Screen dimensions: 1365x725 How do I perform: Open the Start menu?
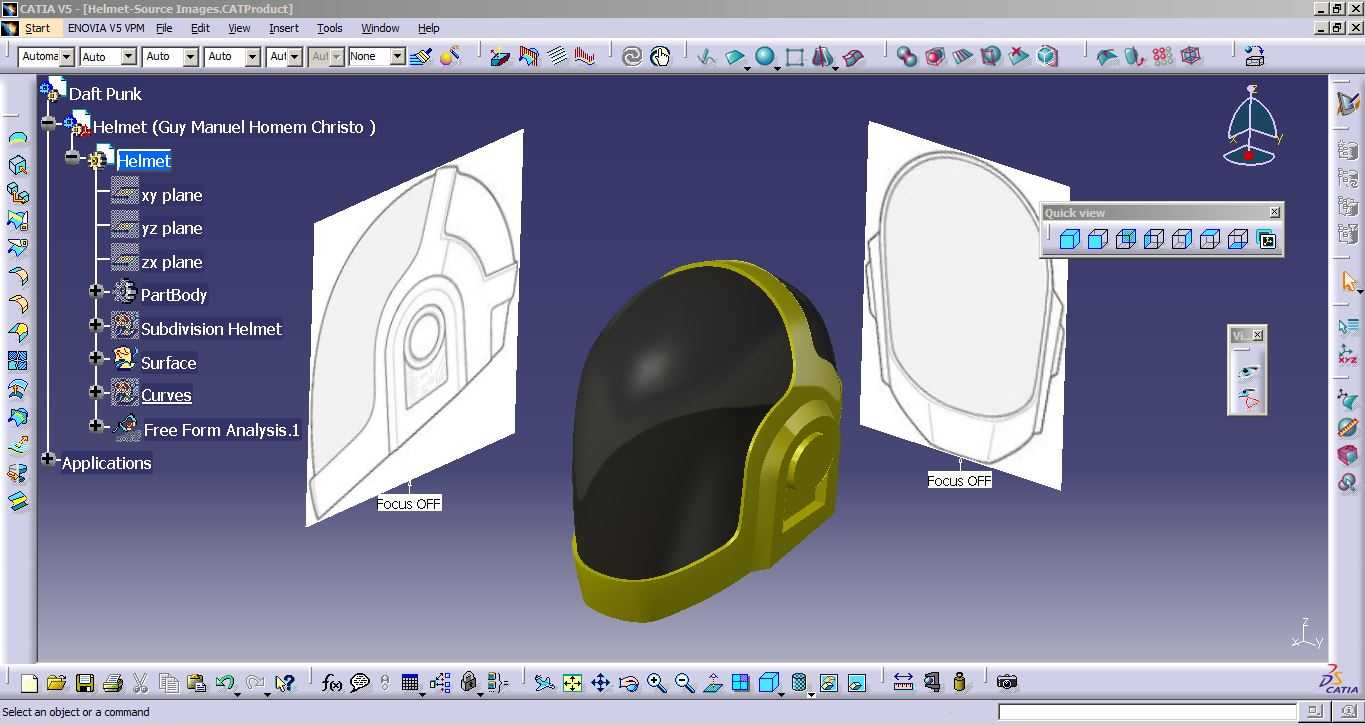click(37, 28)
